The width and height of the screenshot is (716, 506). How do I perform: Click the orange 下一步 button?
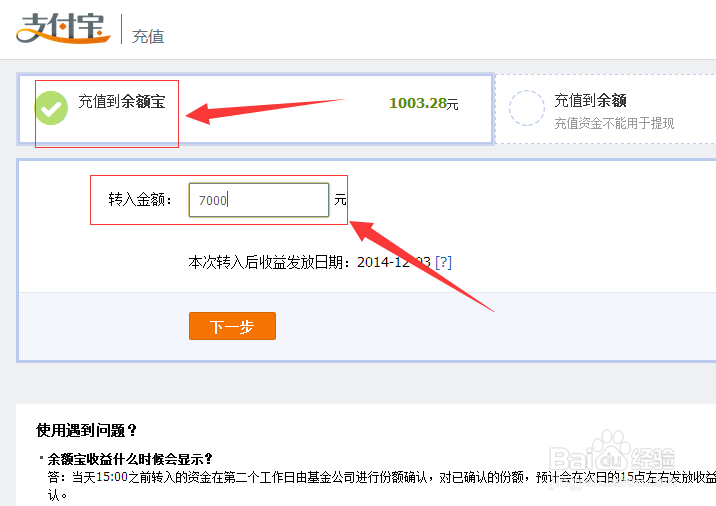pyautogui.click(x=232, y=326)
